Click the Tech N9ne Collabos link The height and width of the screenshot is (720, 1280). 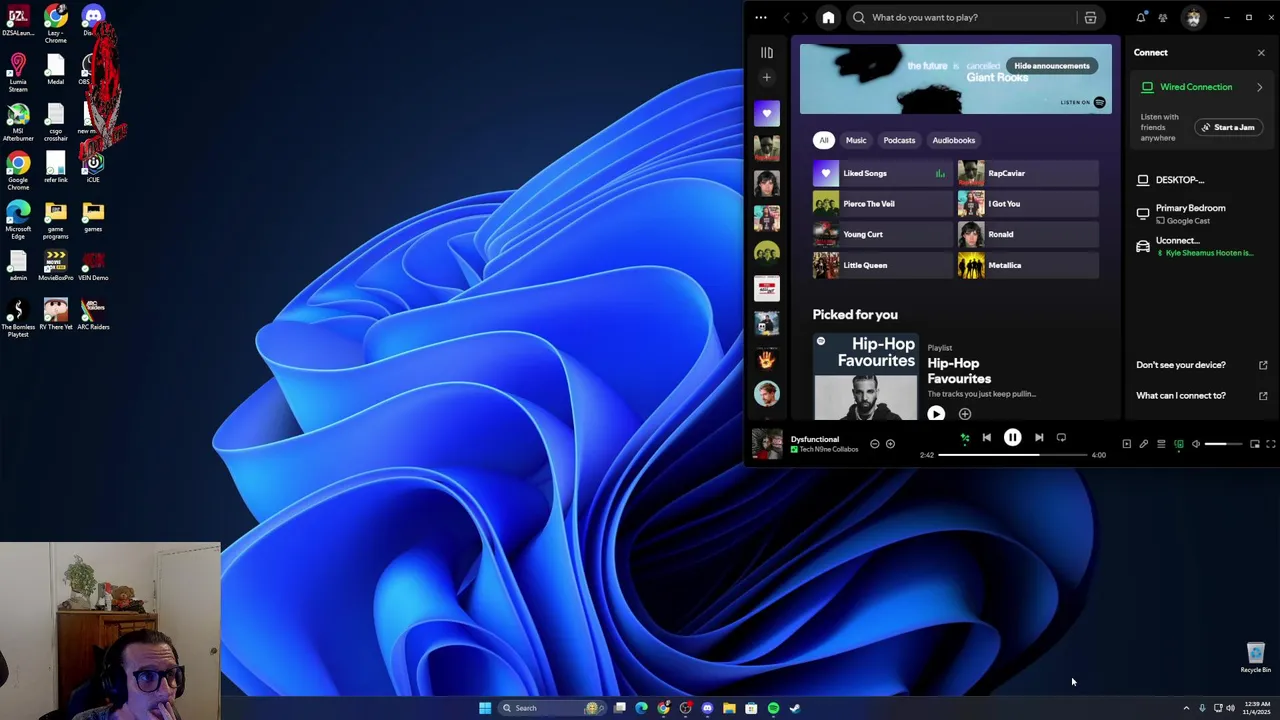pos(829,450)
